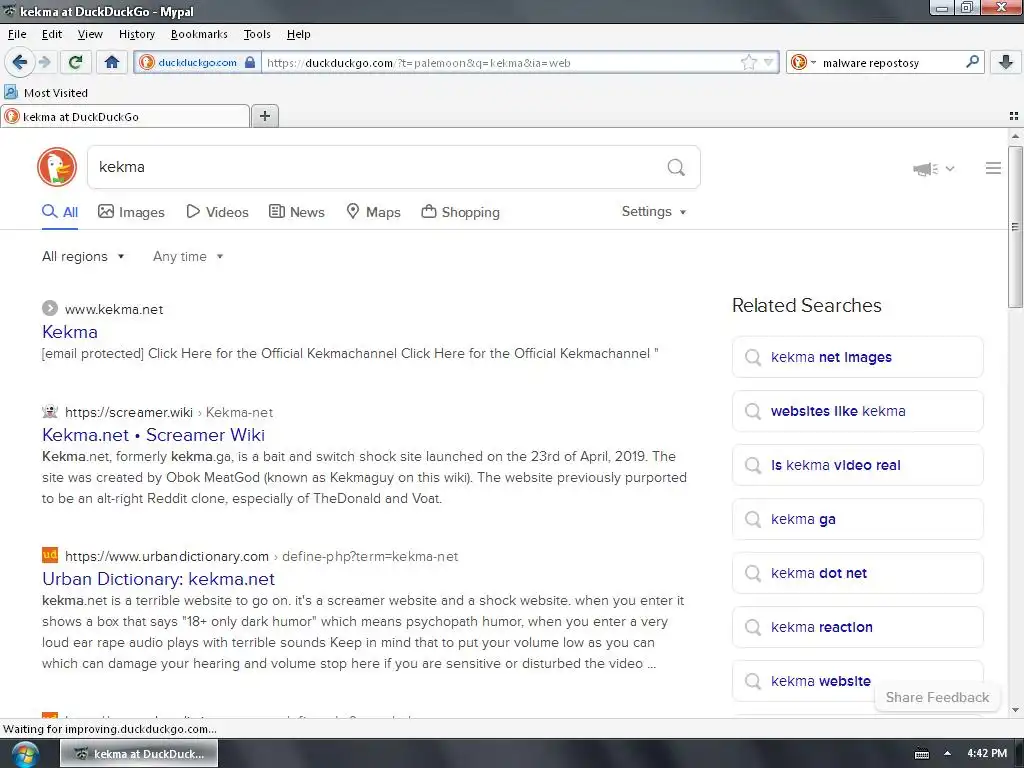Bookmark this page with the star

point(748,63)
